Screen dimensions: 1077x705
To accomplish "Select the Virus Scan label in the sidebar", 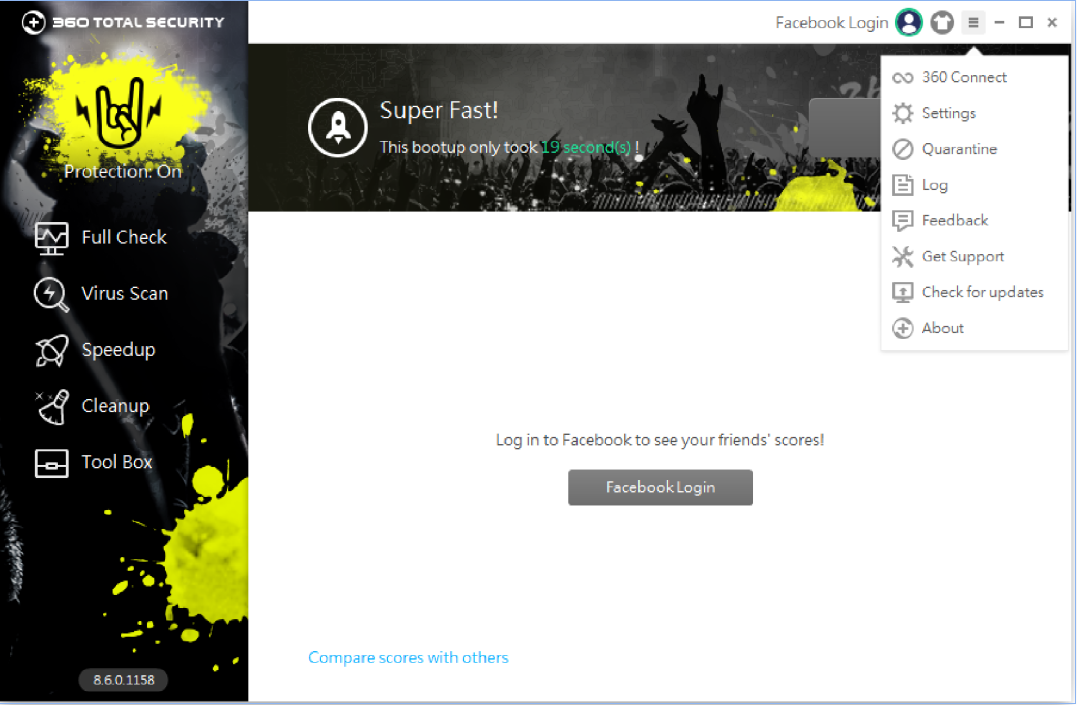I will (x=125, y=294).
